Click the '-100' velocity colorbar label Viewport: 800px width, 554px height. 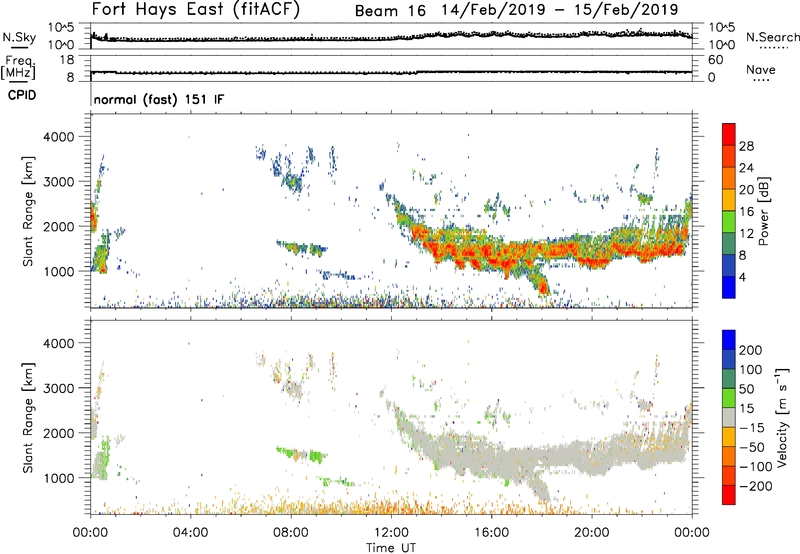pyautogui.click(x=755, y=467)
